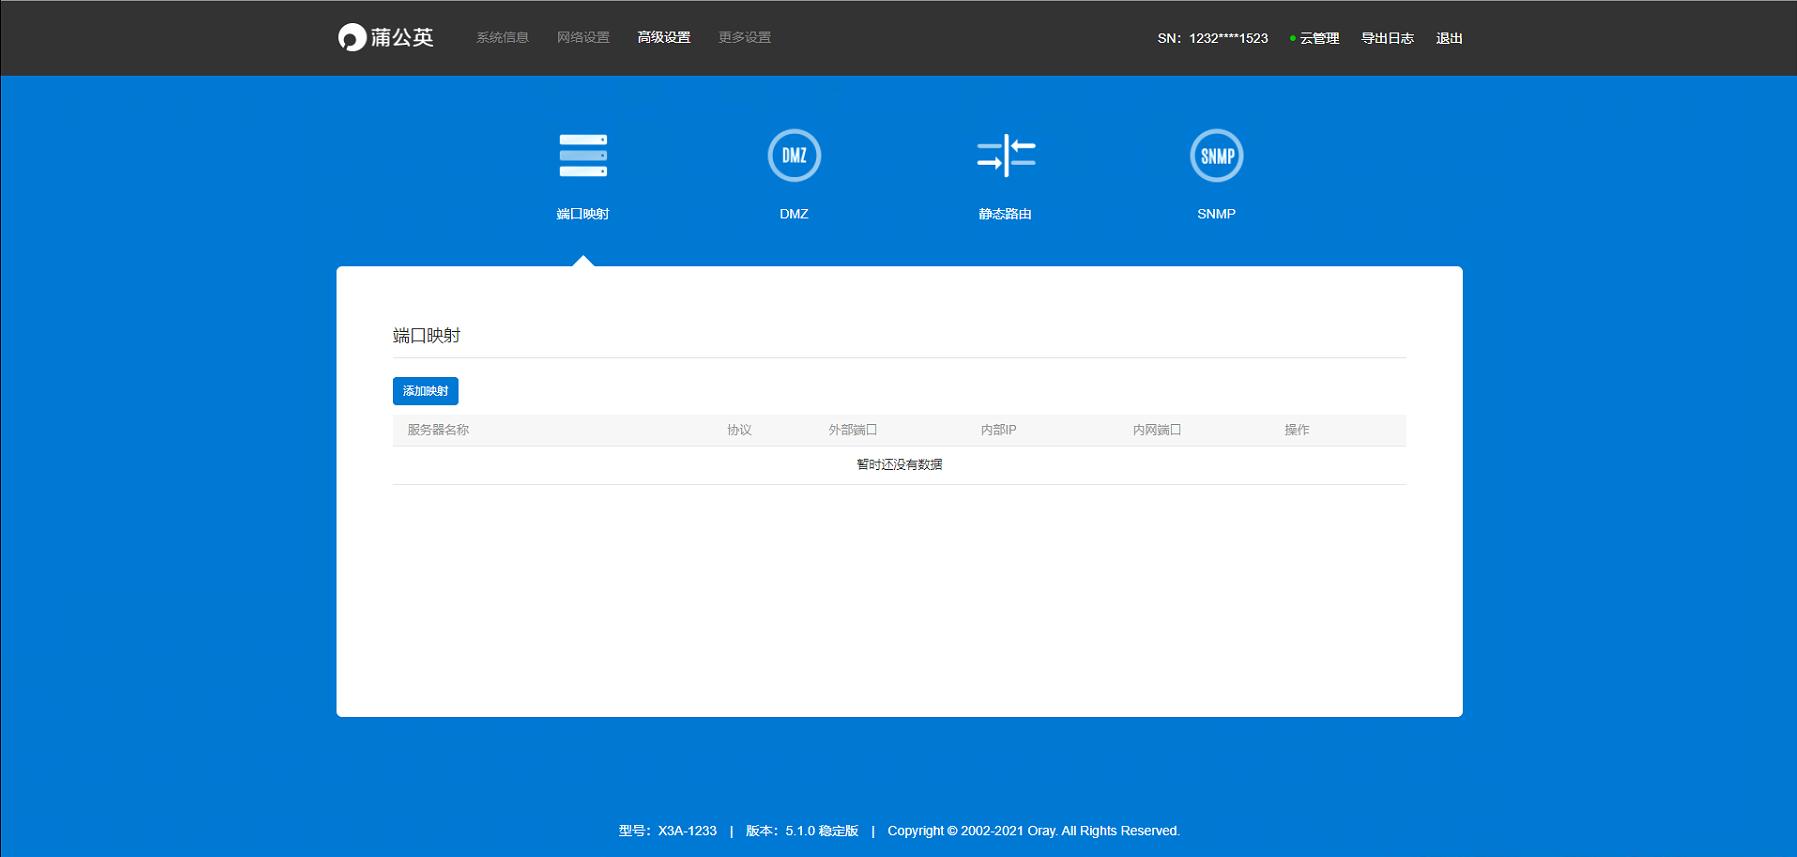
Task: Open the 端口映射 port mapping icon
Action: tap(583, 156)
